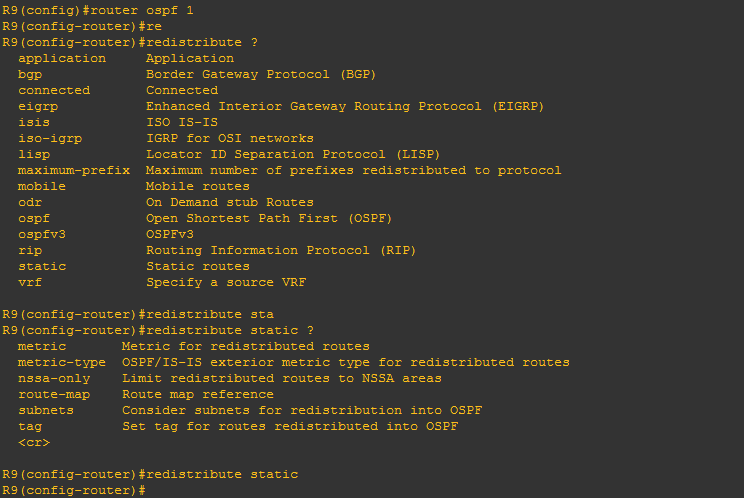Screen dimensions: 744x498
Task: Click the 'eigrp' option keyword
Action: point(38,107)
